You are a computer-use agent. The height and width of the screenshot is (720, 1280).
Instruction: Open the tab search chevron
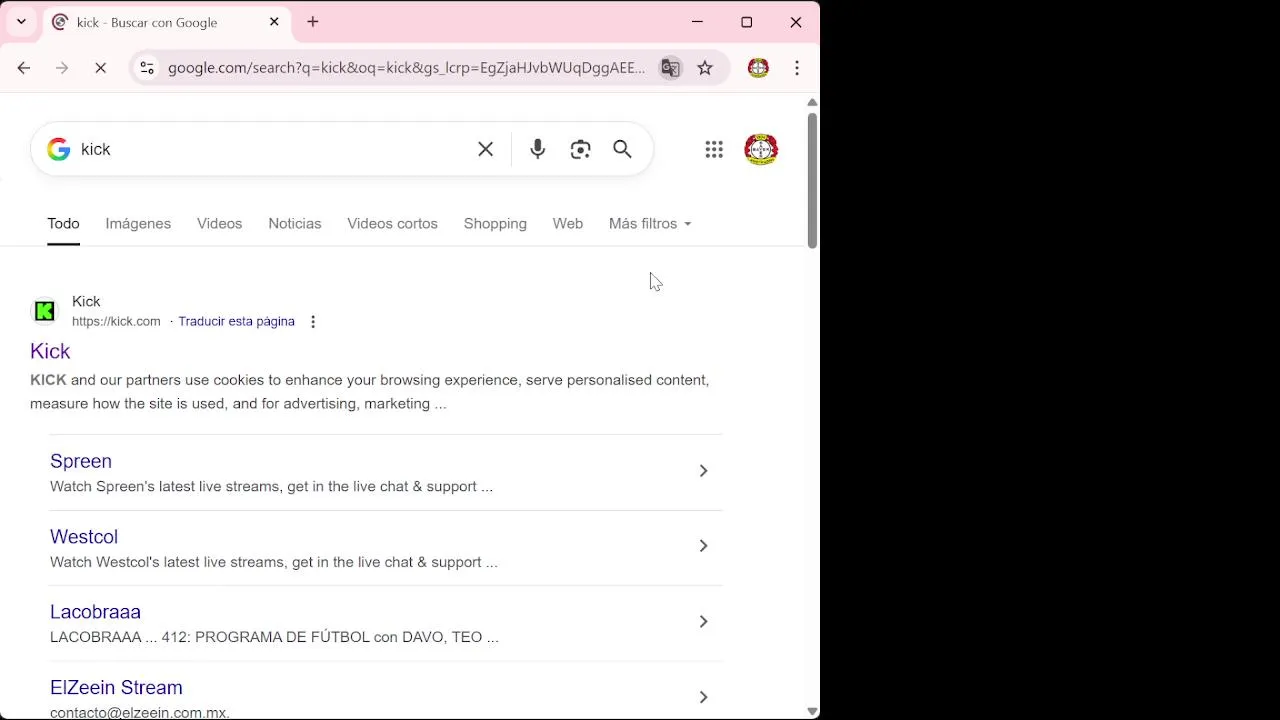coord(21,22)
